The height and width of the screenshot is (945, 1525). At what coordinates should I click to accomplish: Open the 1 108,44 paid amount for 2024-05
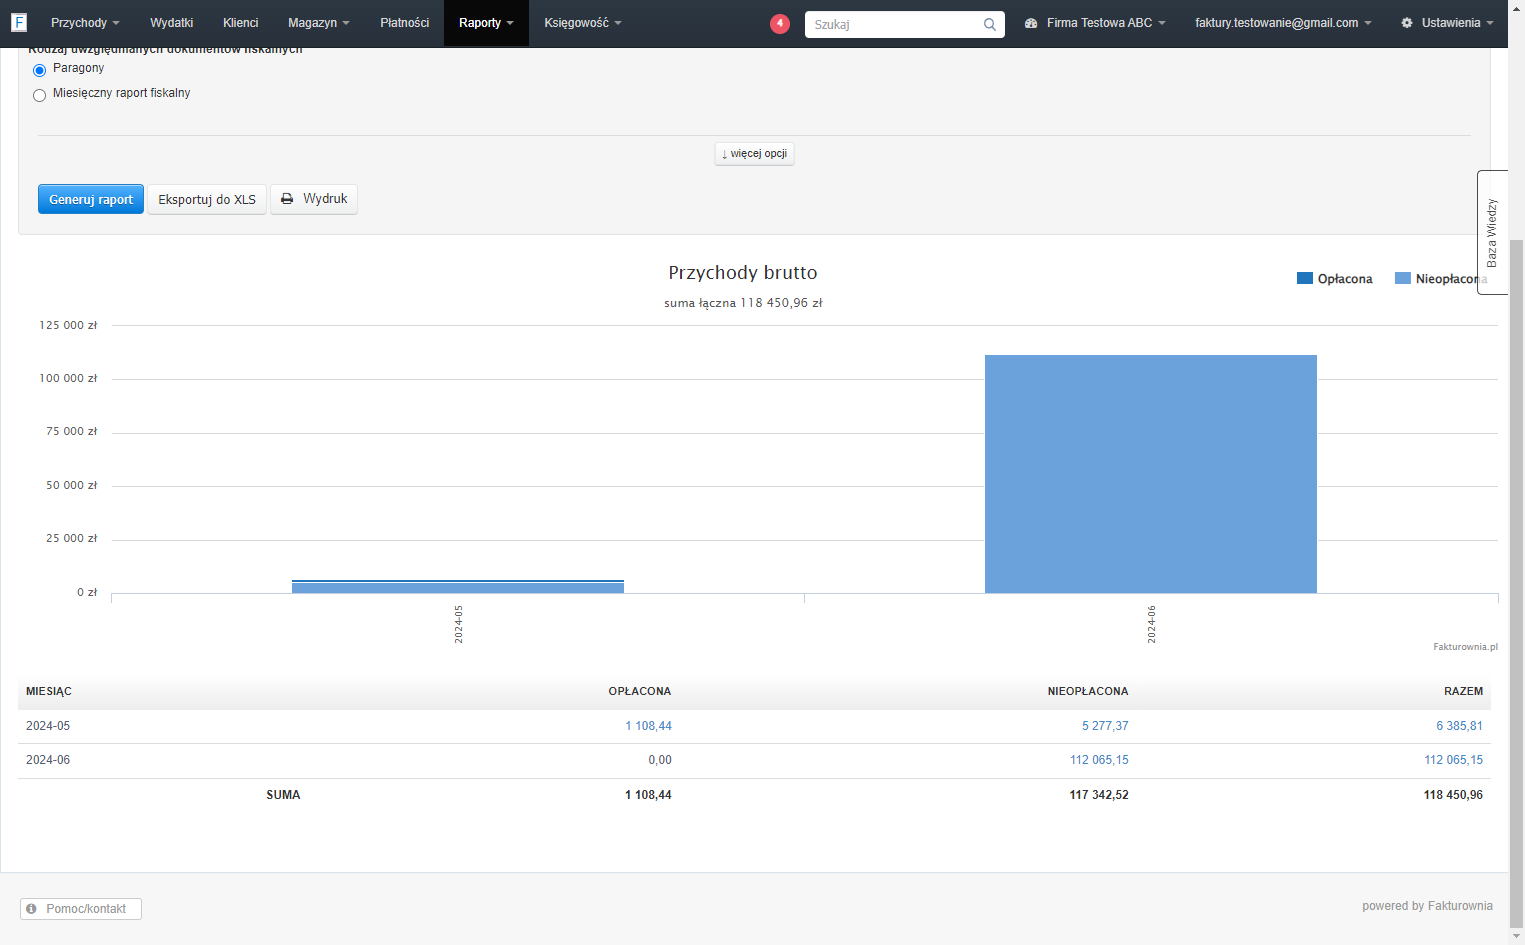pyautogui.click(x=648, y=726)
